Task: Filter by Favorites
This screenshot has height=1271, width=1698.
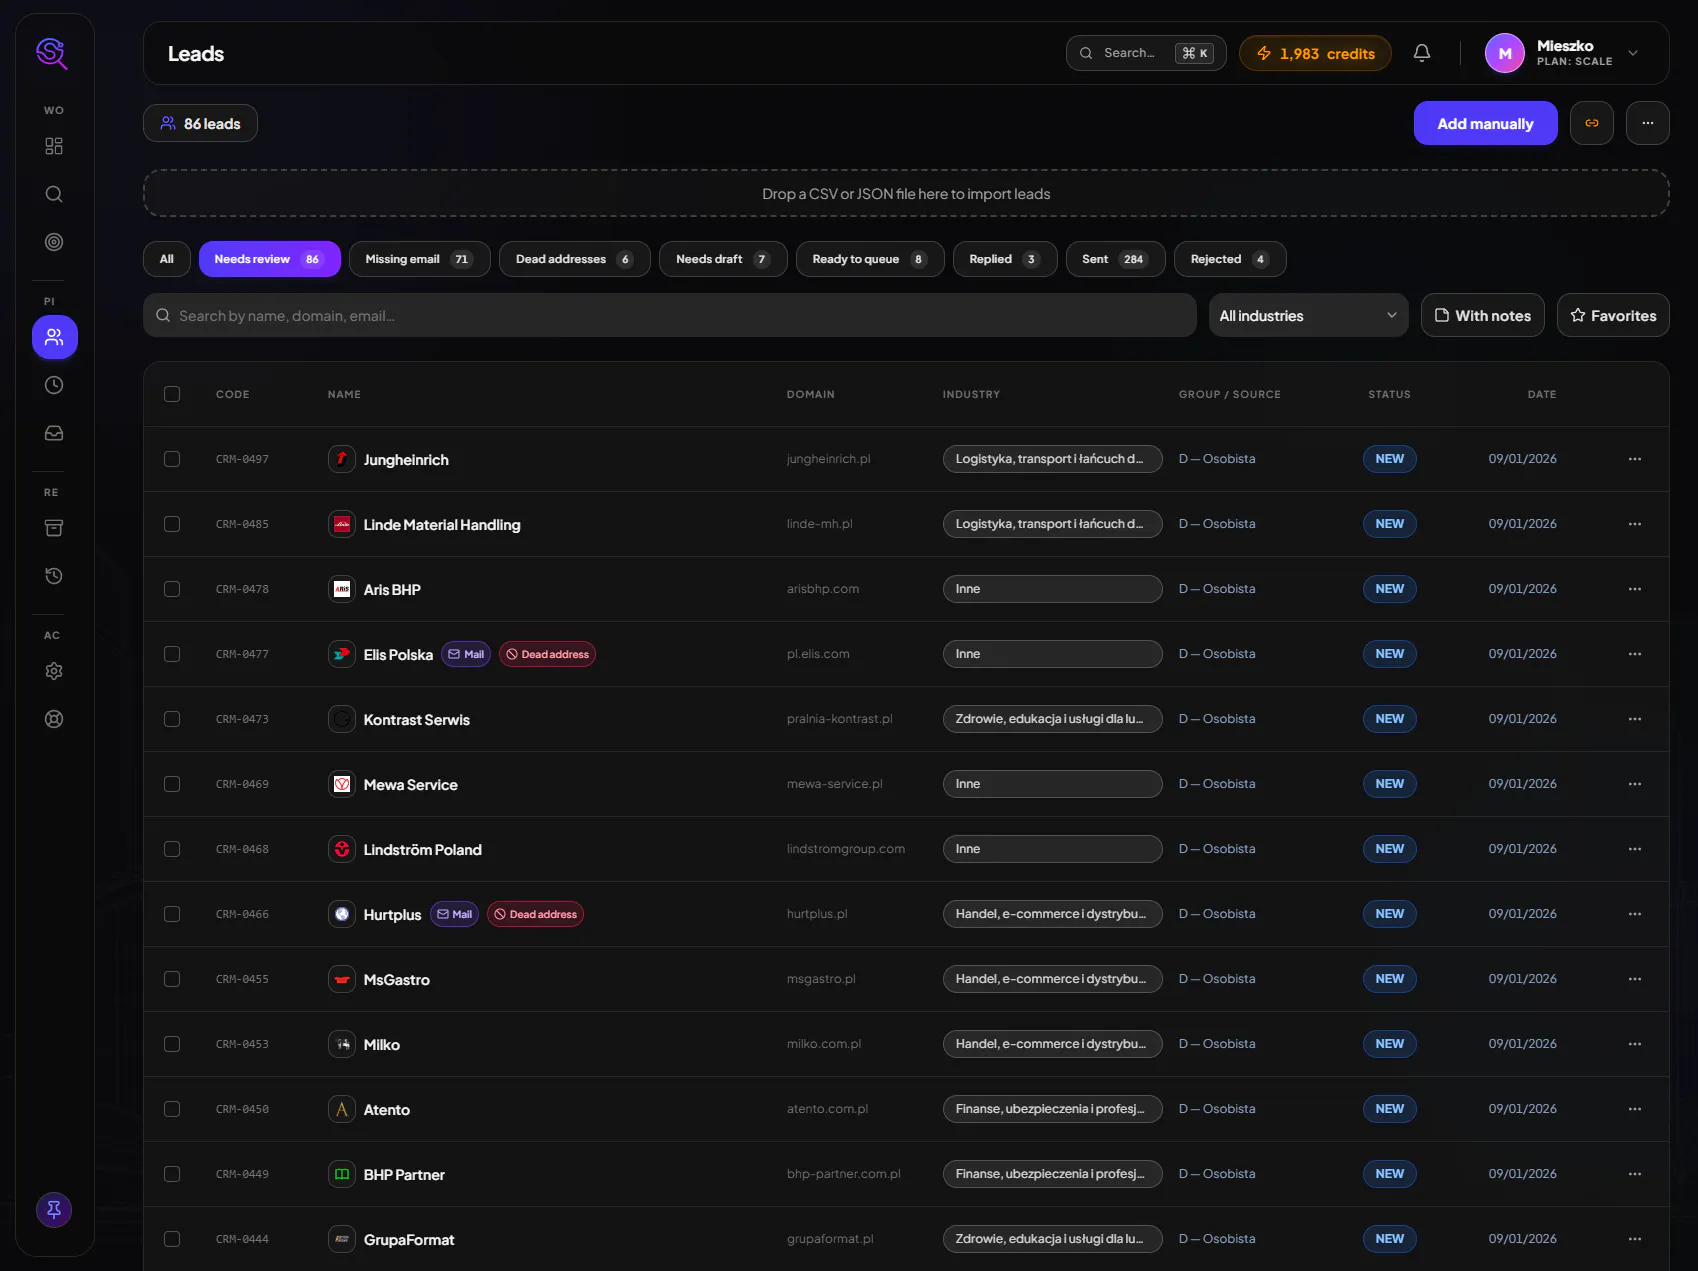Action: tap(1613, 315)
